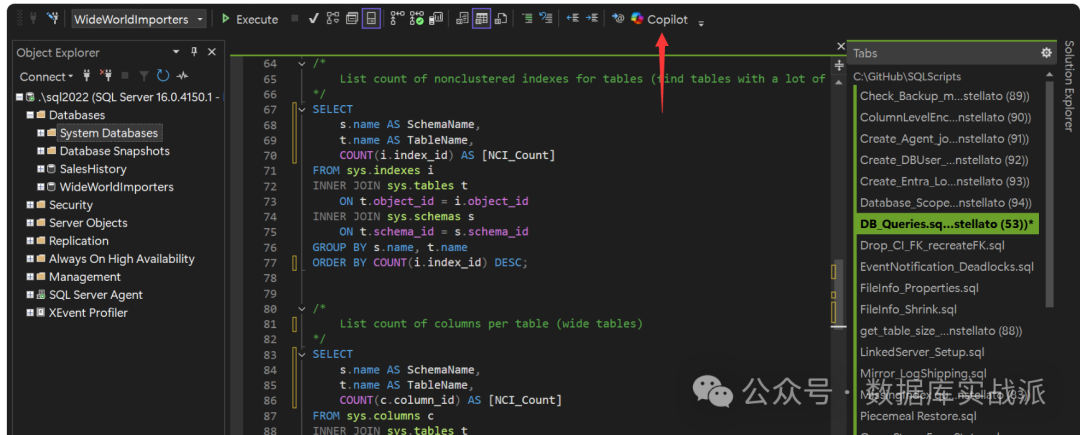Viewport: 1080px width, 435px height.
Task: Open the Solution Explorer side tab
Action: [x=1068, y=85]
